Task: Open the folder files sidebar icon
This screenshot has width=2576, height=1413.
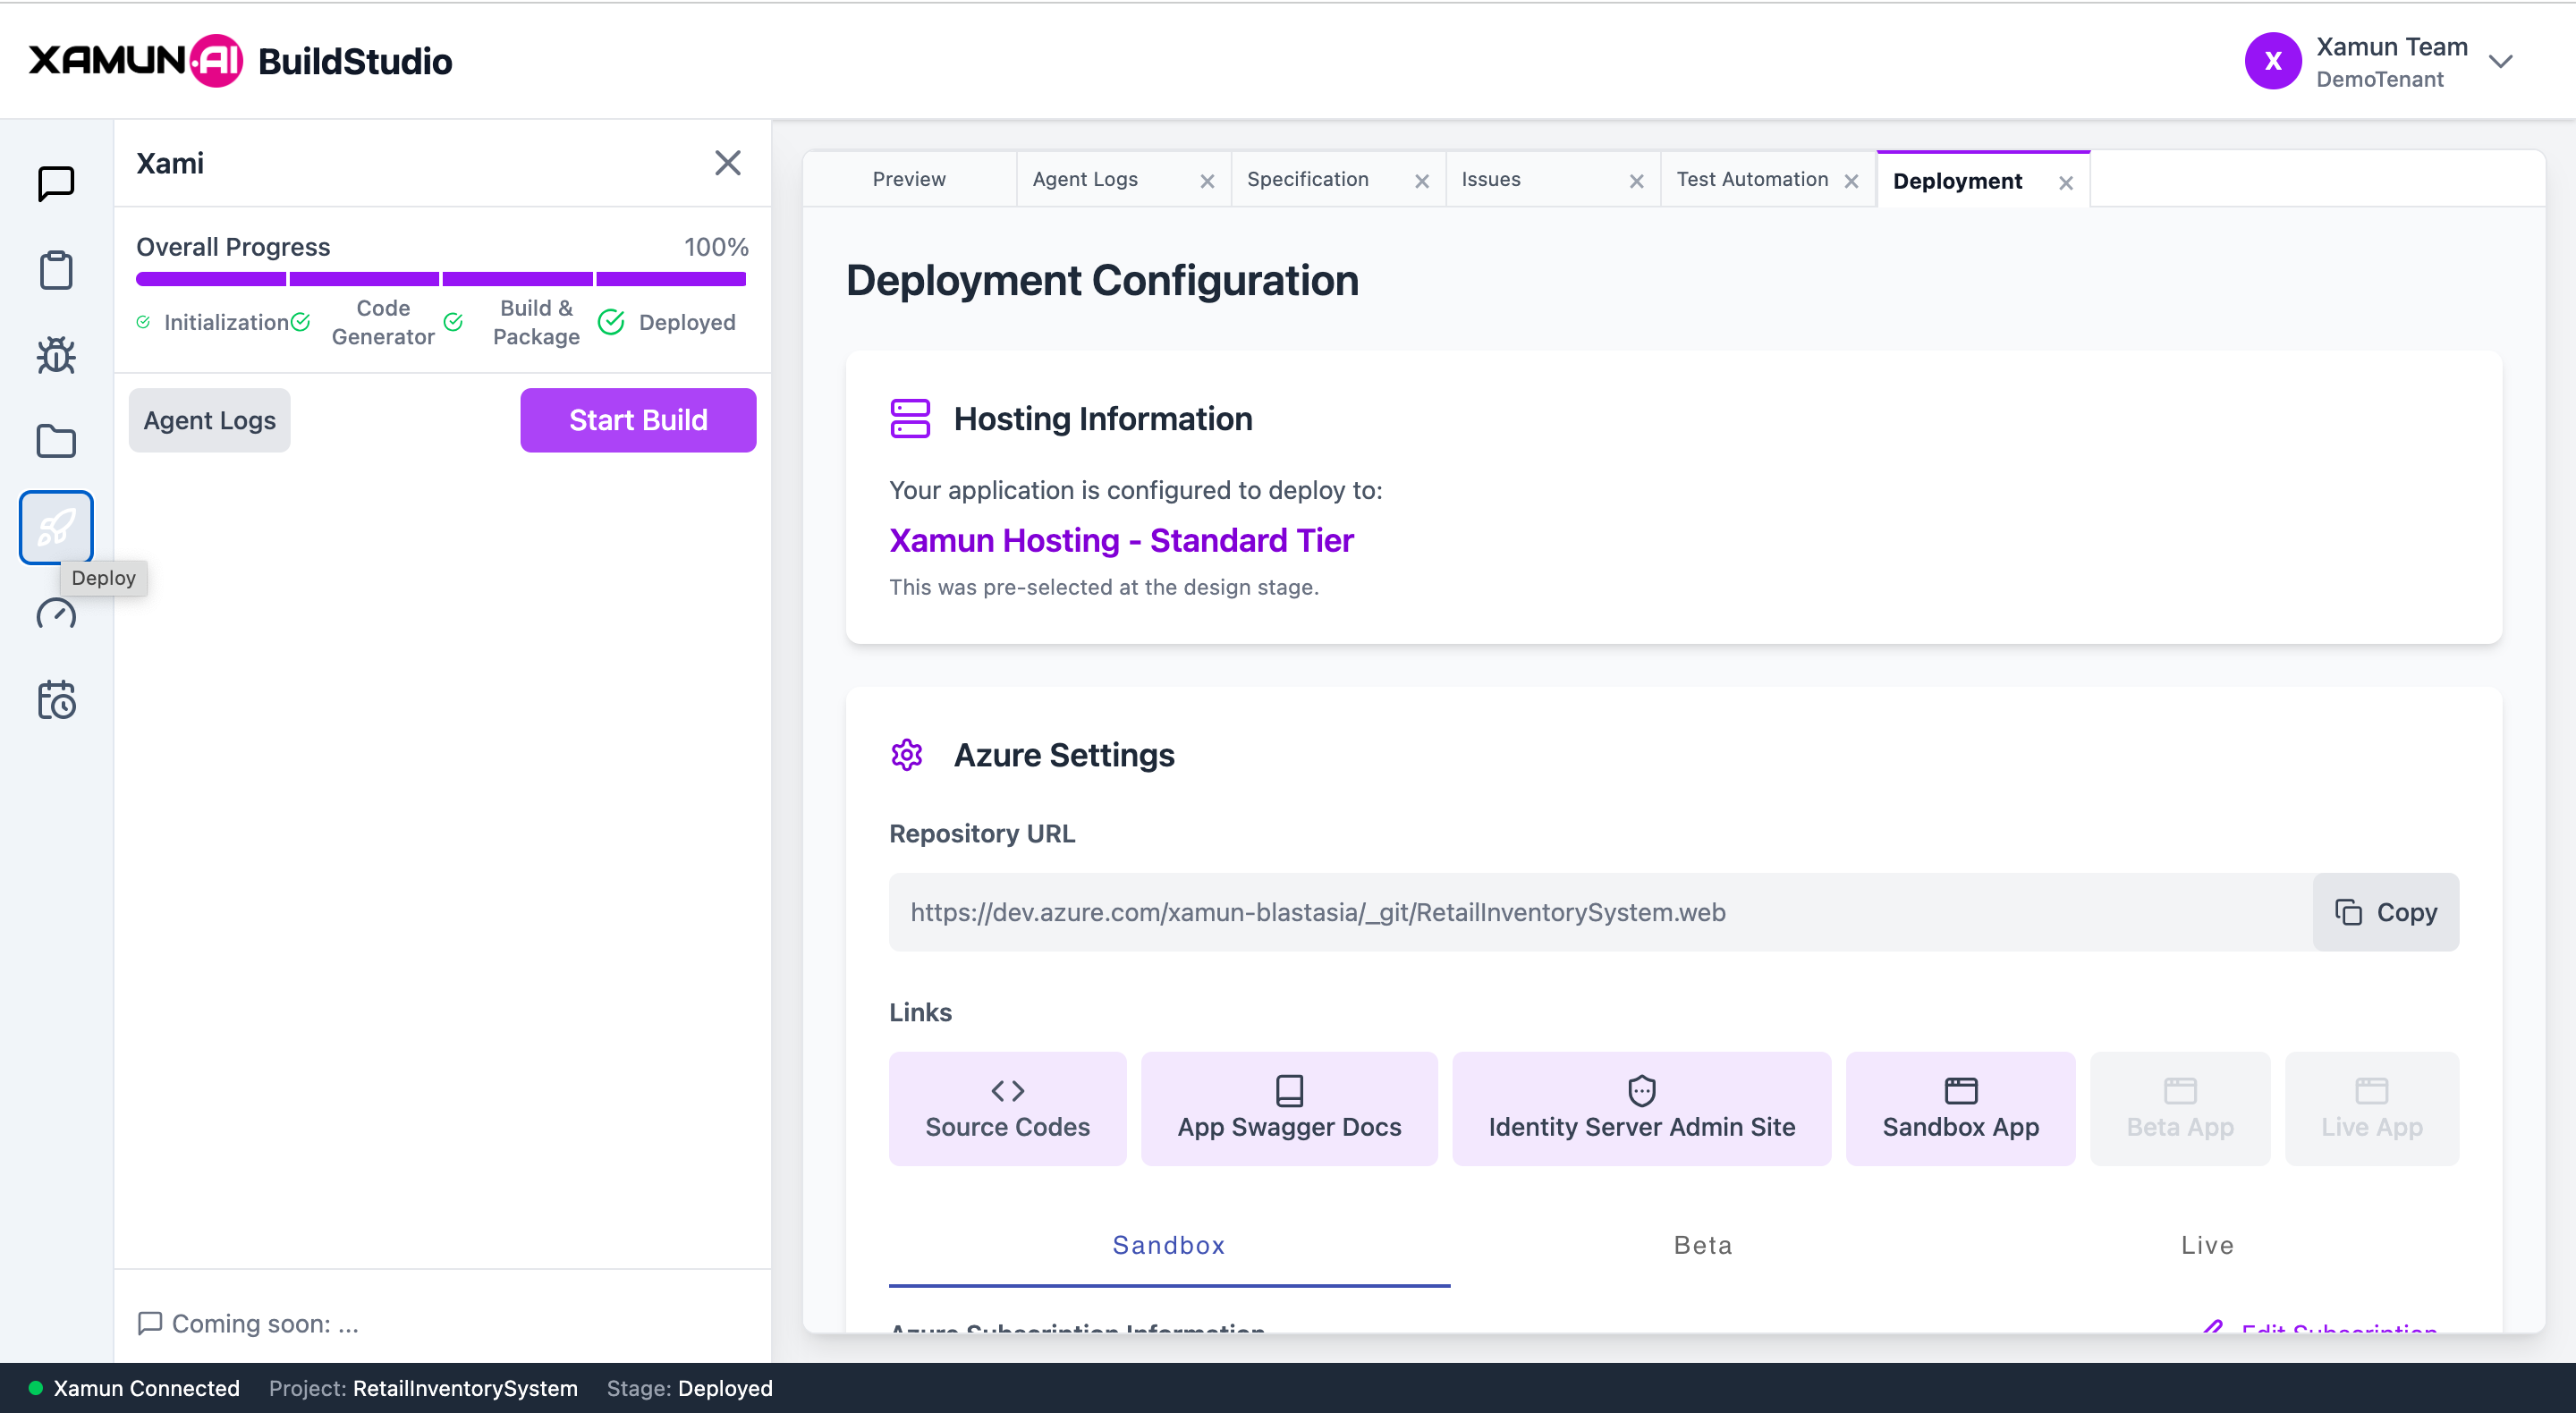Action: pos(56,441)
